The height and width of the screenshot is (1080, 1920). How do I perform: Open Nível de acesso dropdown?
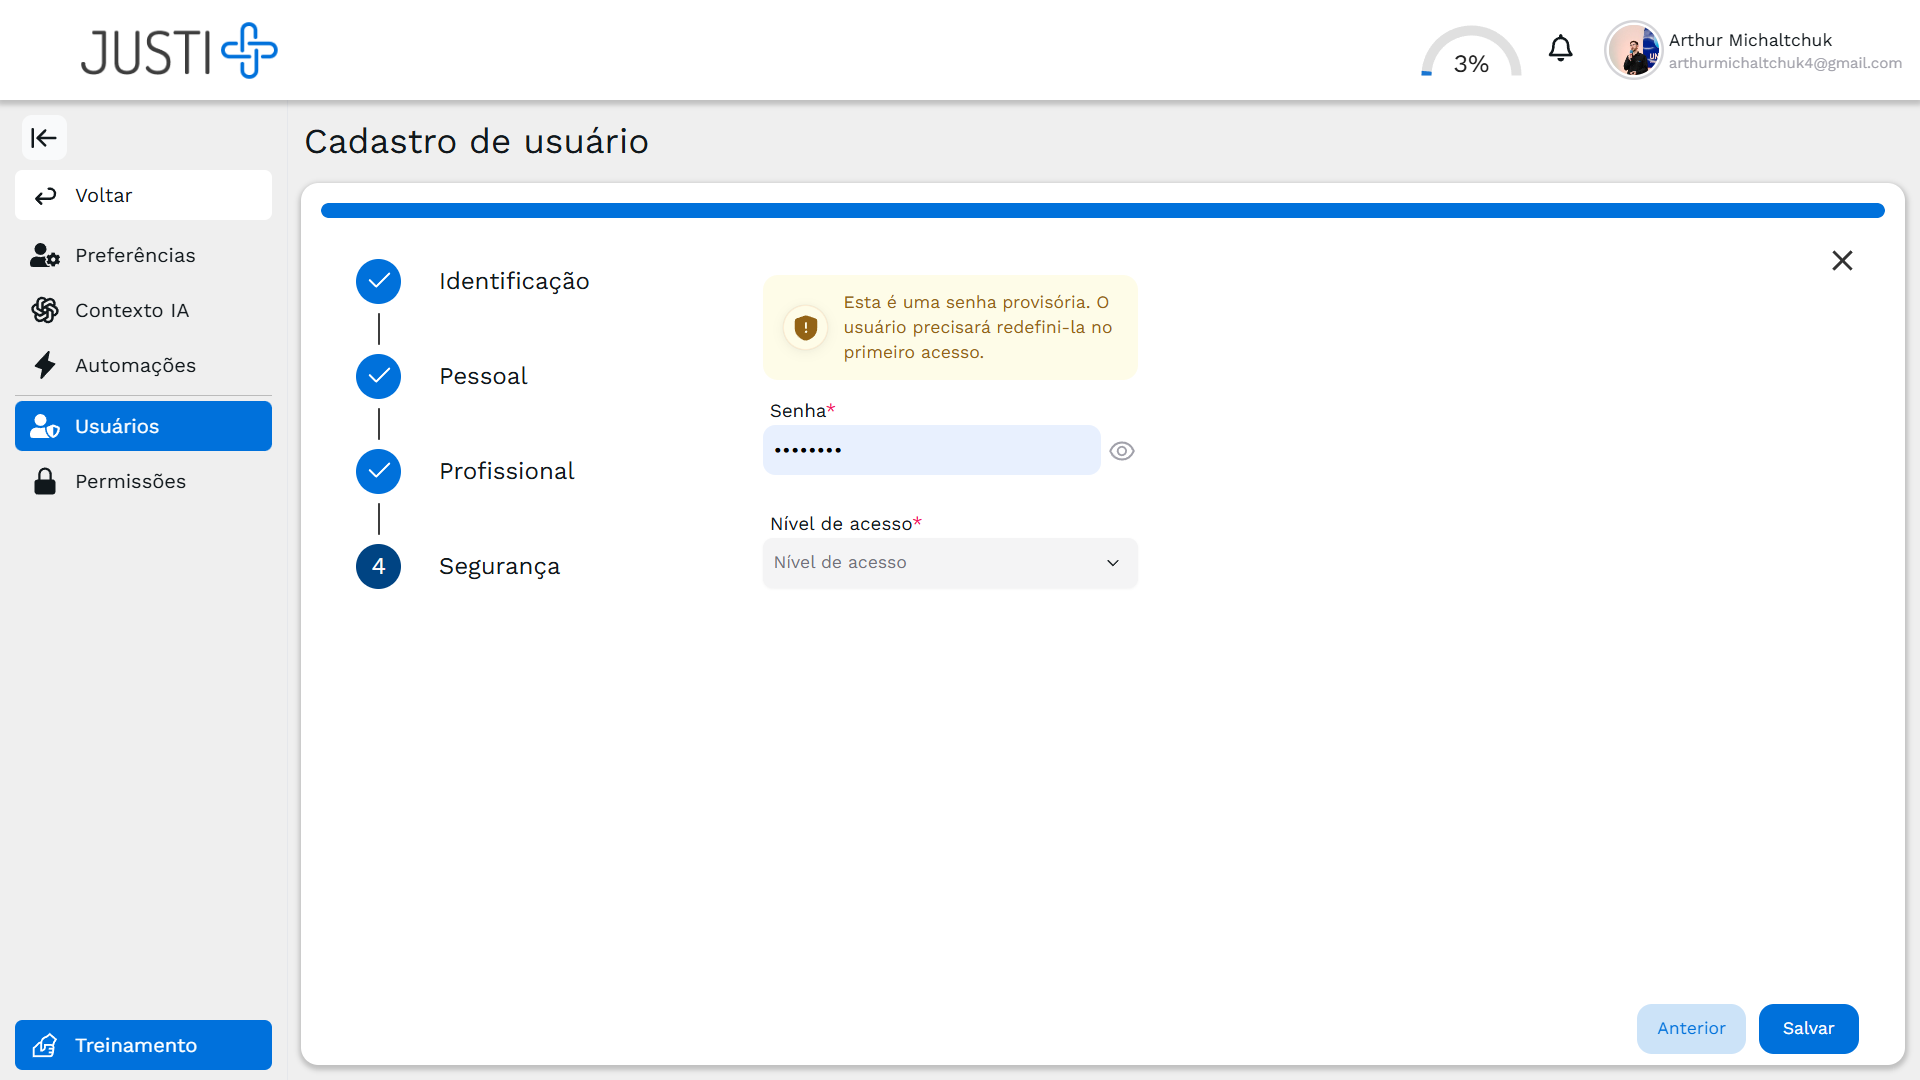949,563
